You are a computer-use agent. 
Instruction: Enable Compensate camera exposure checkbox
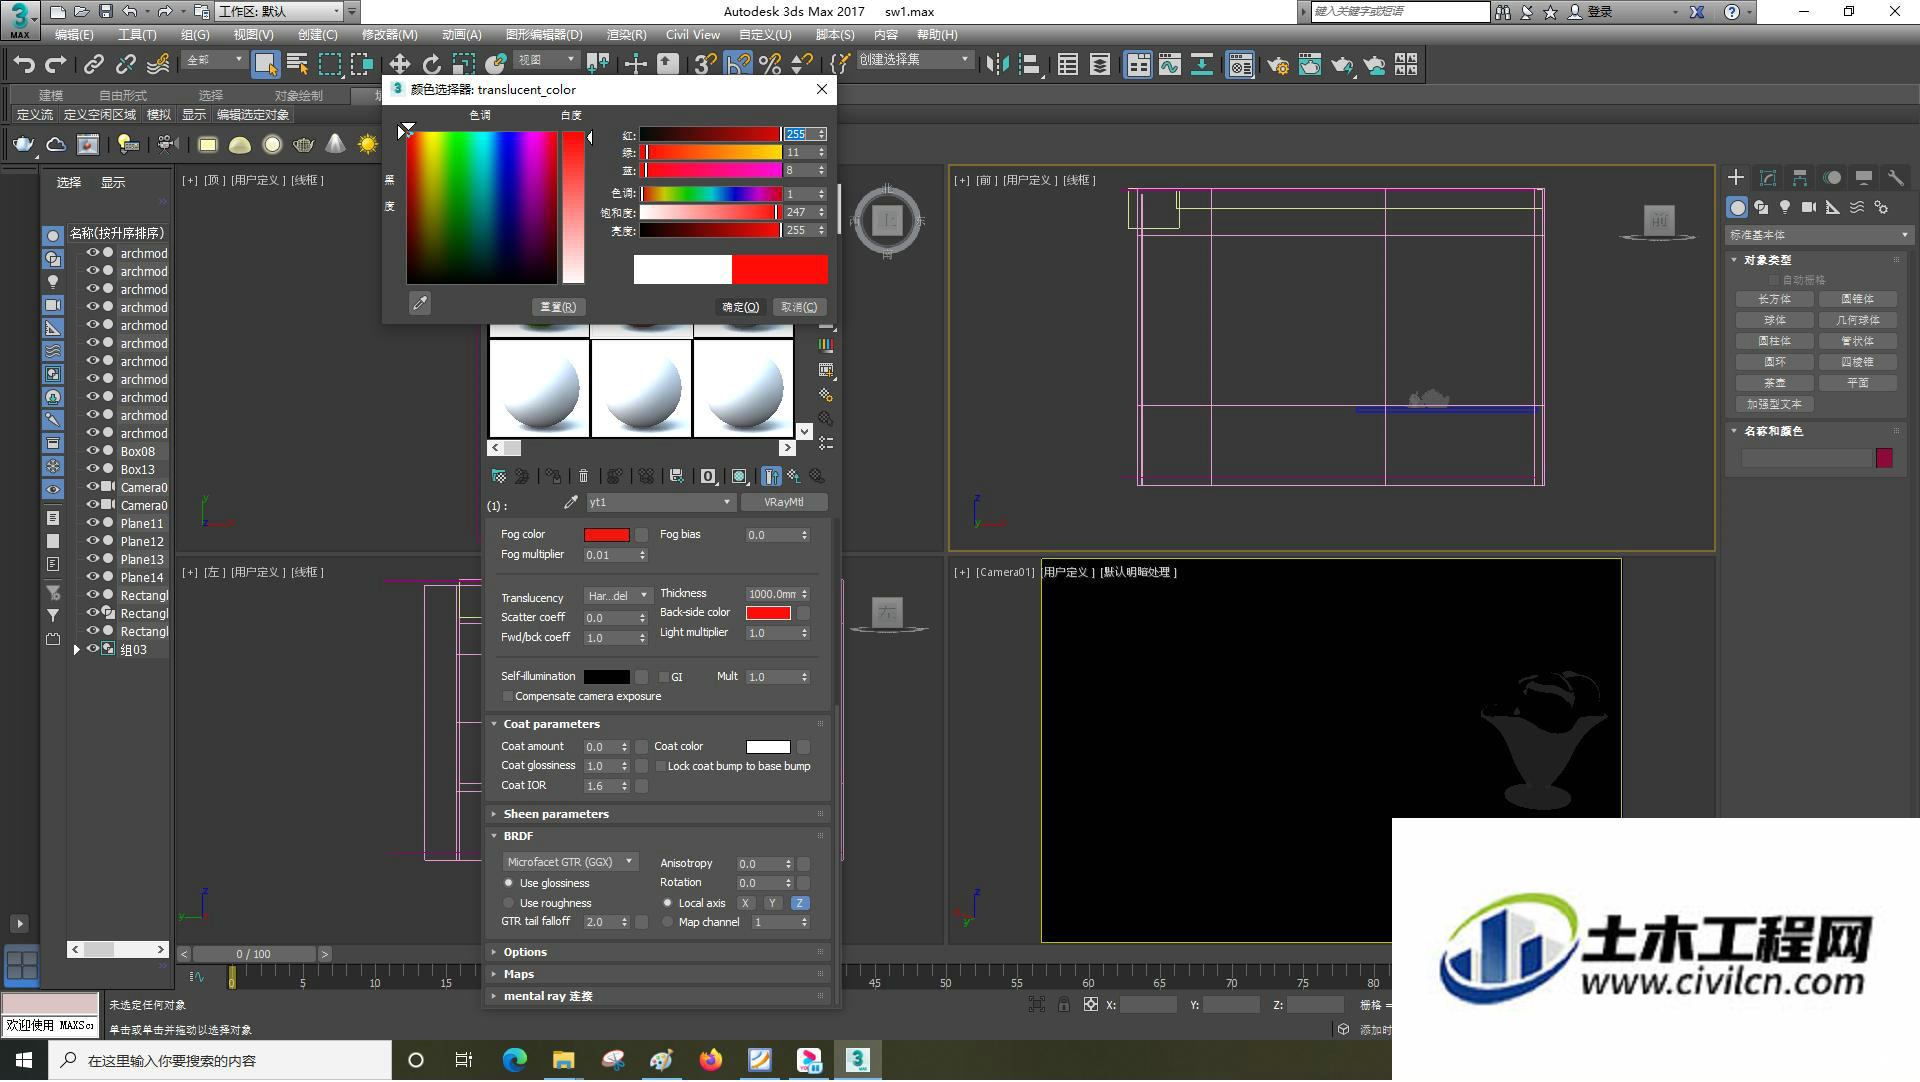tap(508, 697)
